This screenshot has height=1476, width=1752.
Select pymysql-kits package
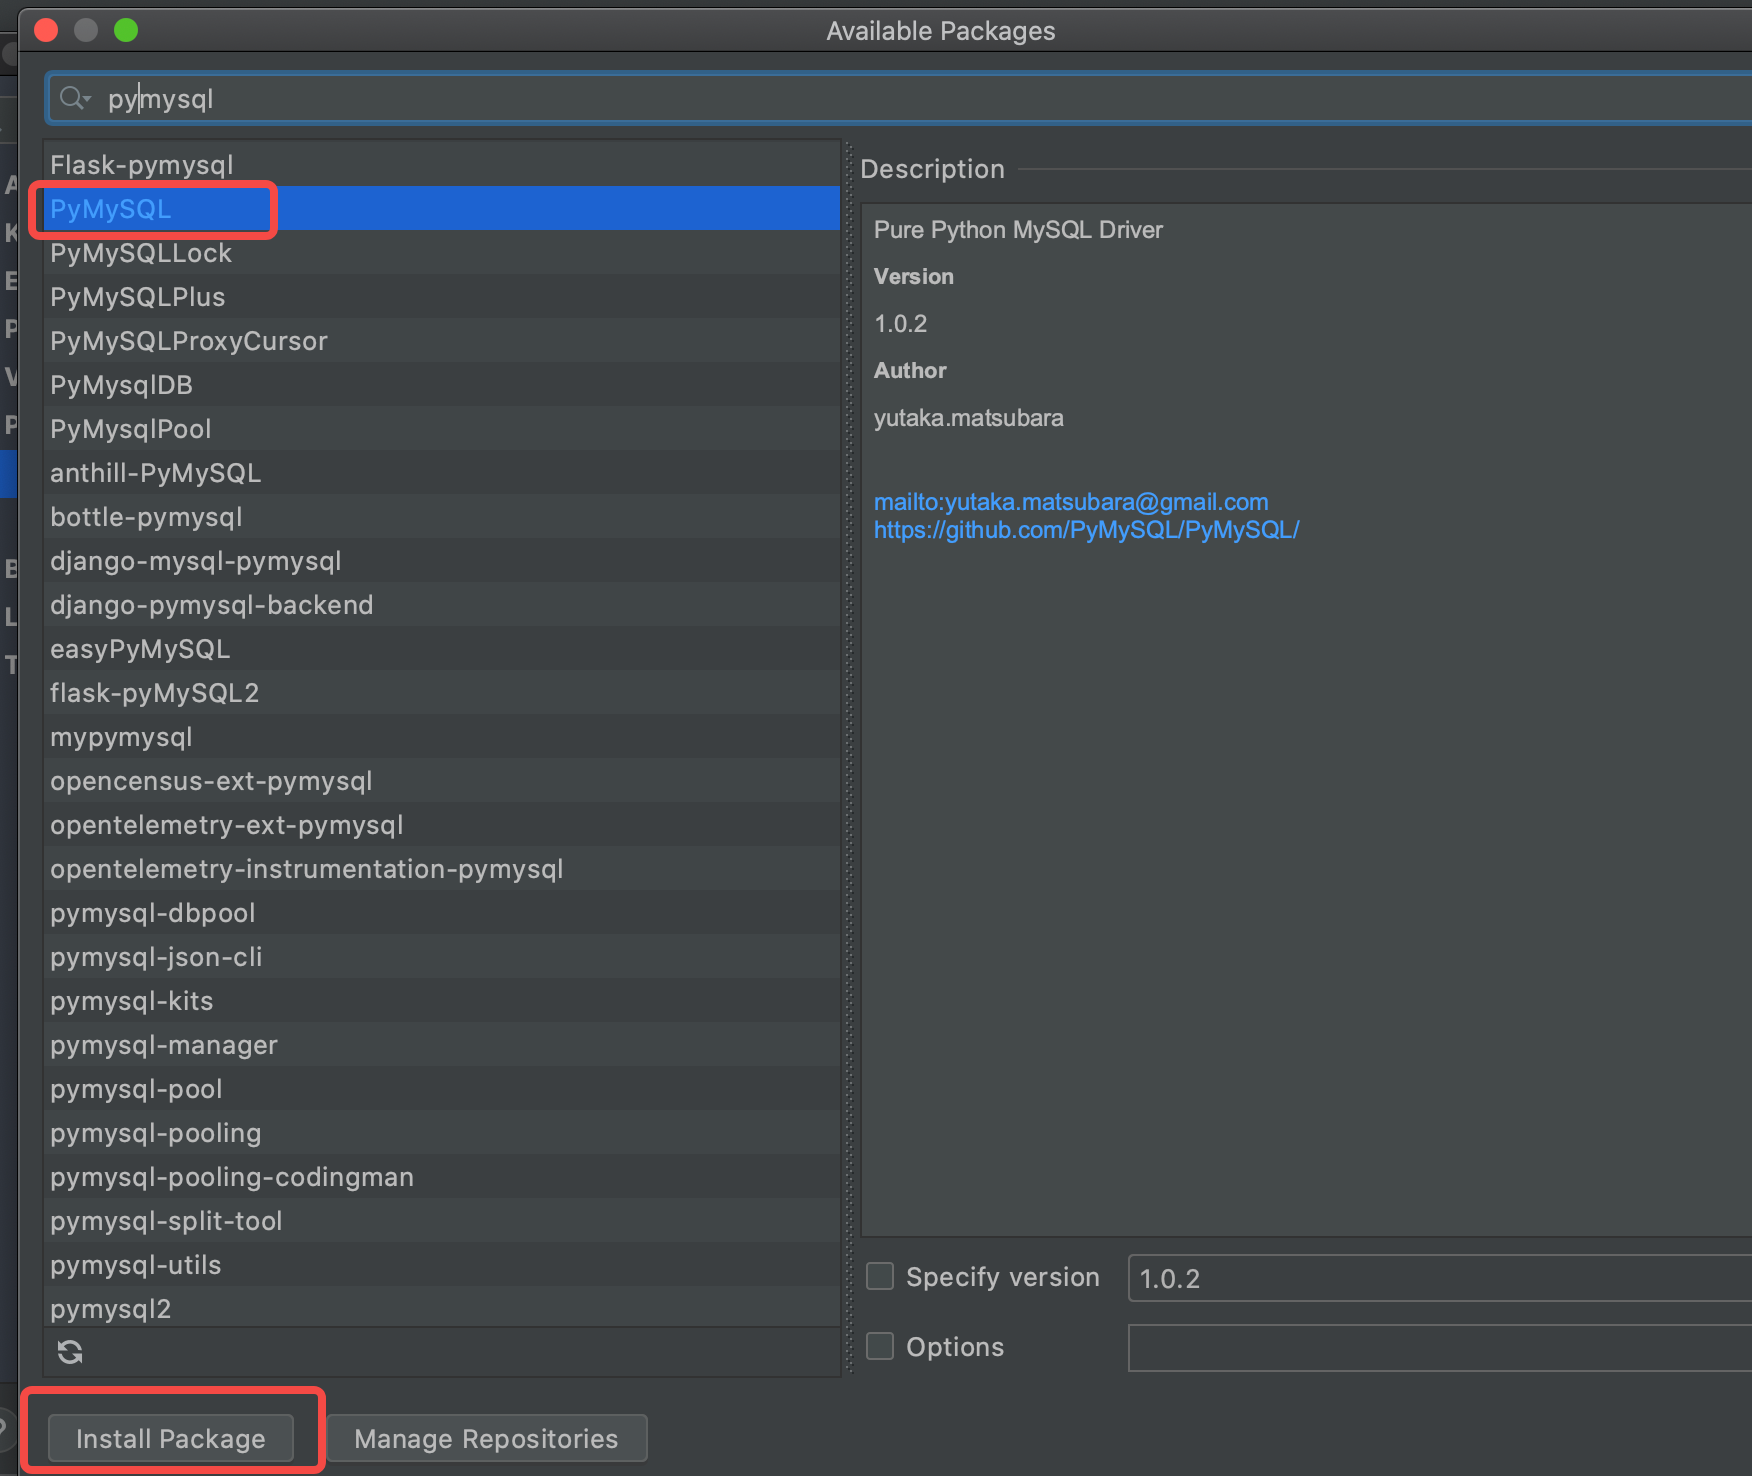click(x=442, y=1000)
